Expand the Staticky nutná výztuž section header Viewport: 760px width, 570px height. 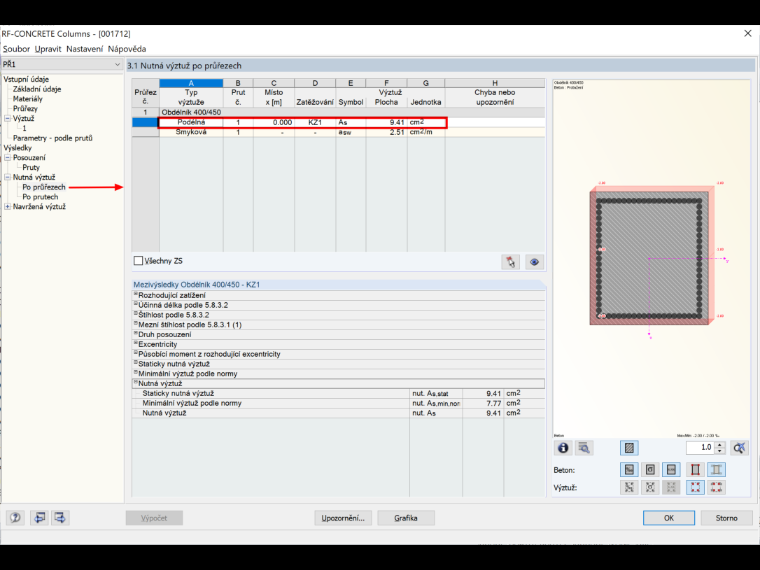point(136,363)
